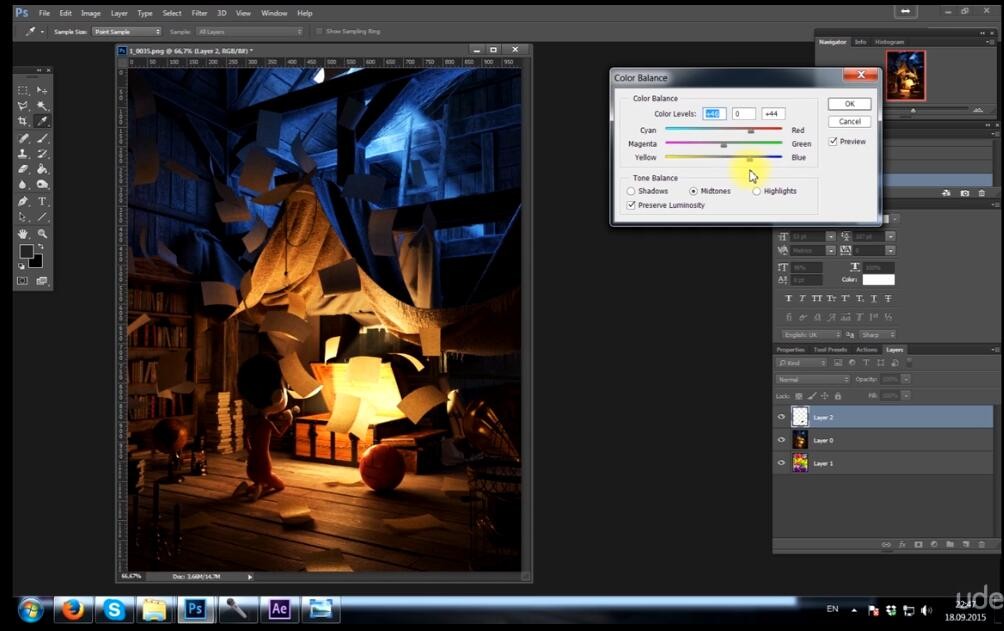
Task: Select Highlights tone balance option
Action: point(756,192)
